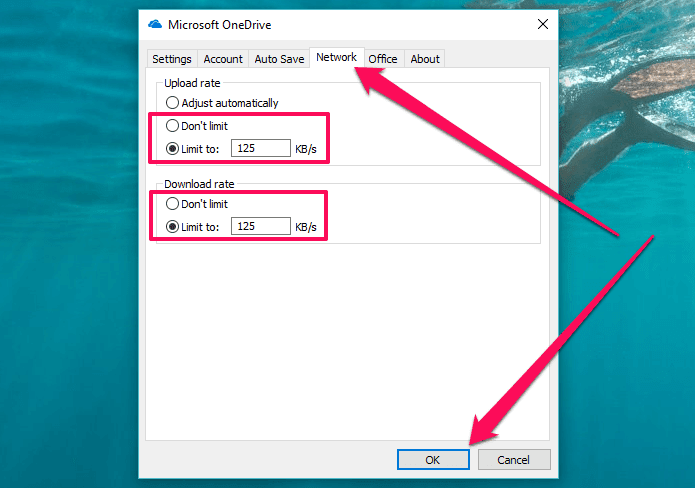The height and width of the screenshot is (488, 695).
Task: Select the Network tab
Action: [336, 57]
